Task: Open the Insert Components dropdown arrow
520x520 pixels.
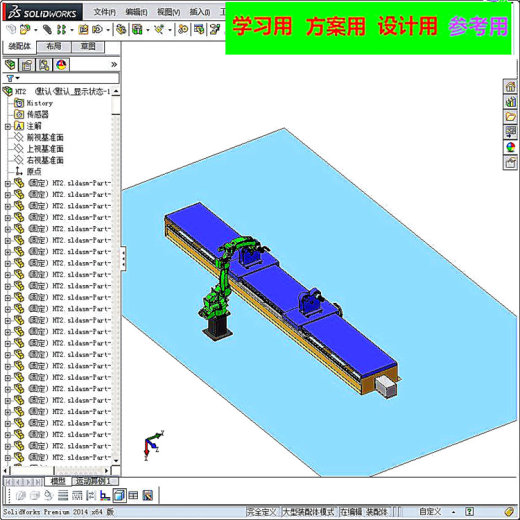Action: click(x=36, y=30)
